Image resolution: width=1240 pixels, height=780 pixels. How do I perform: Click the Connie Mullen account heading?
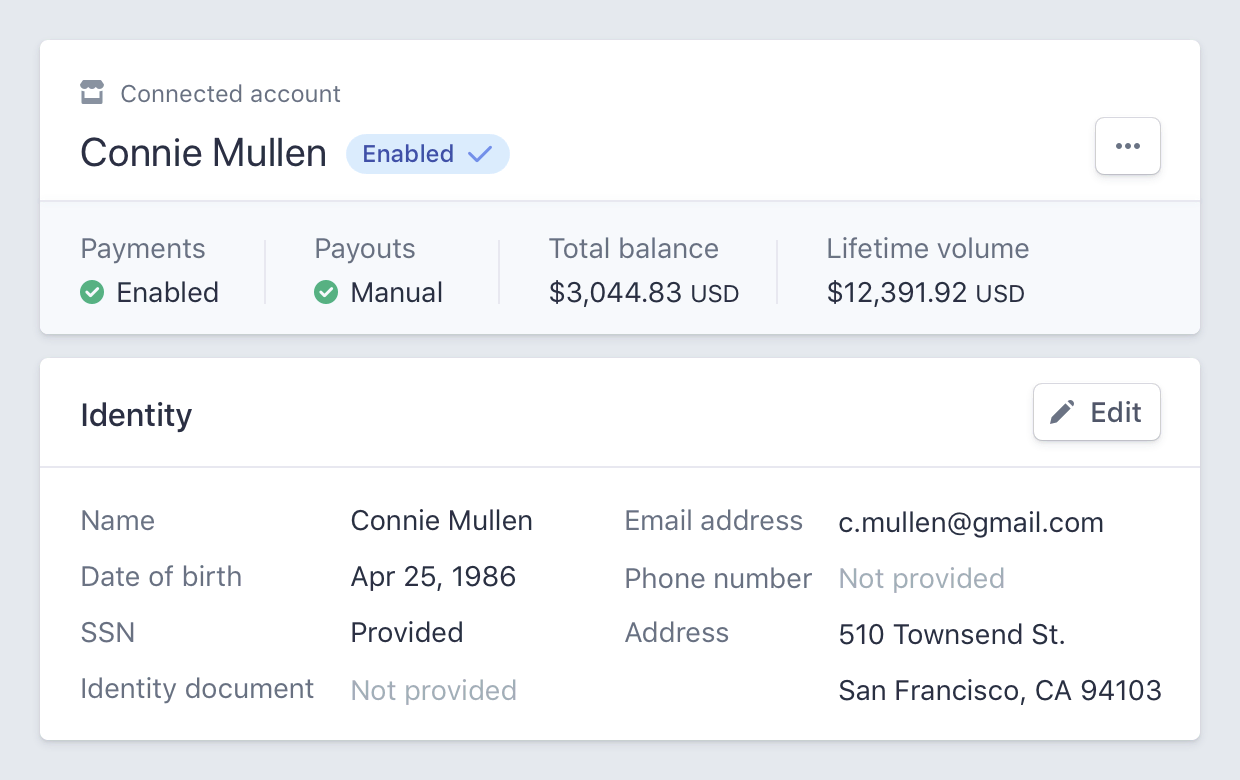pyautogui.click(x=204, y=153)
